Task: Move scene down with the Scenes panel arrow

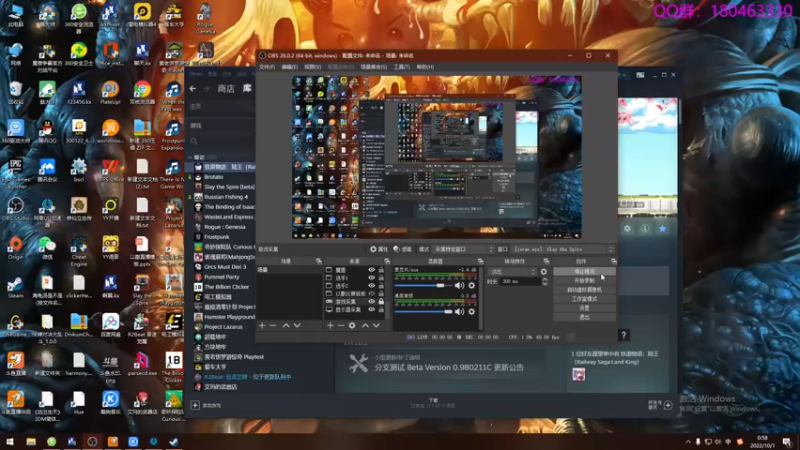Action: click(297, 326)
